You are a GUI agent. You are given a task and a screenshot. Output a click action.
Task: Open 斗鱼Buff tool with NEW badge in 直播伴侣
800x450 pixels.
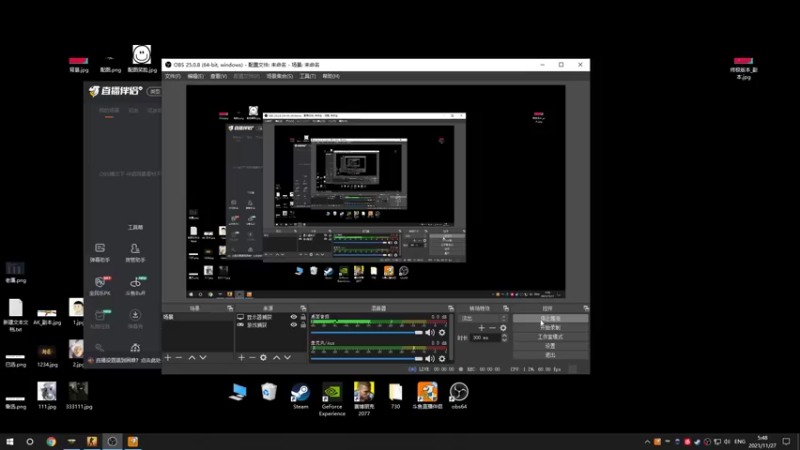point(135,286)
